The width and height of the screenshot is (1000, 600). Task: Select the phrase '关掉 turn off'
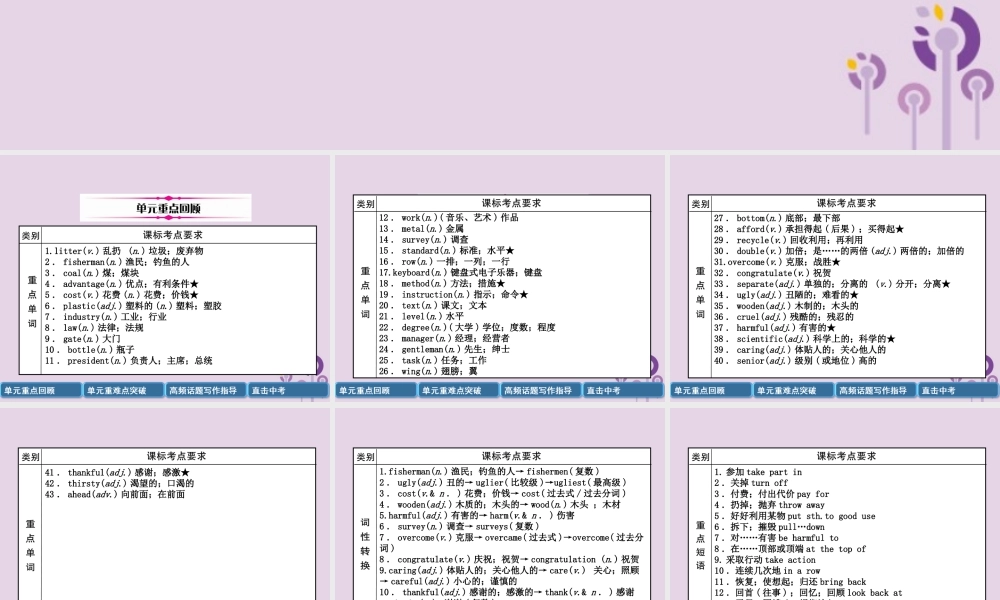tap(751, 483)
